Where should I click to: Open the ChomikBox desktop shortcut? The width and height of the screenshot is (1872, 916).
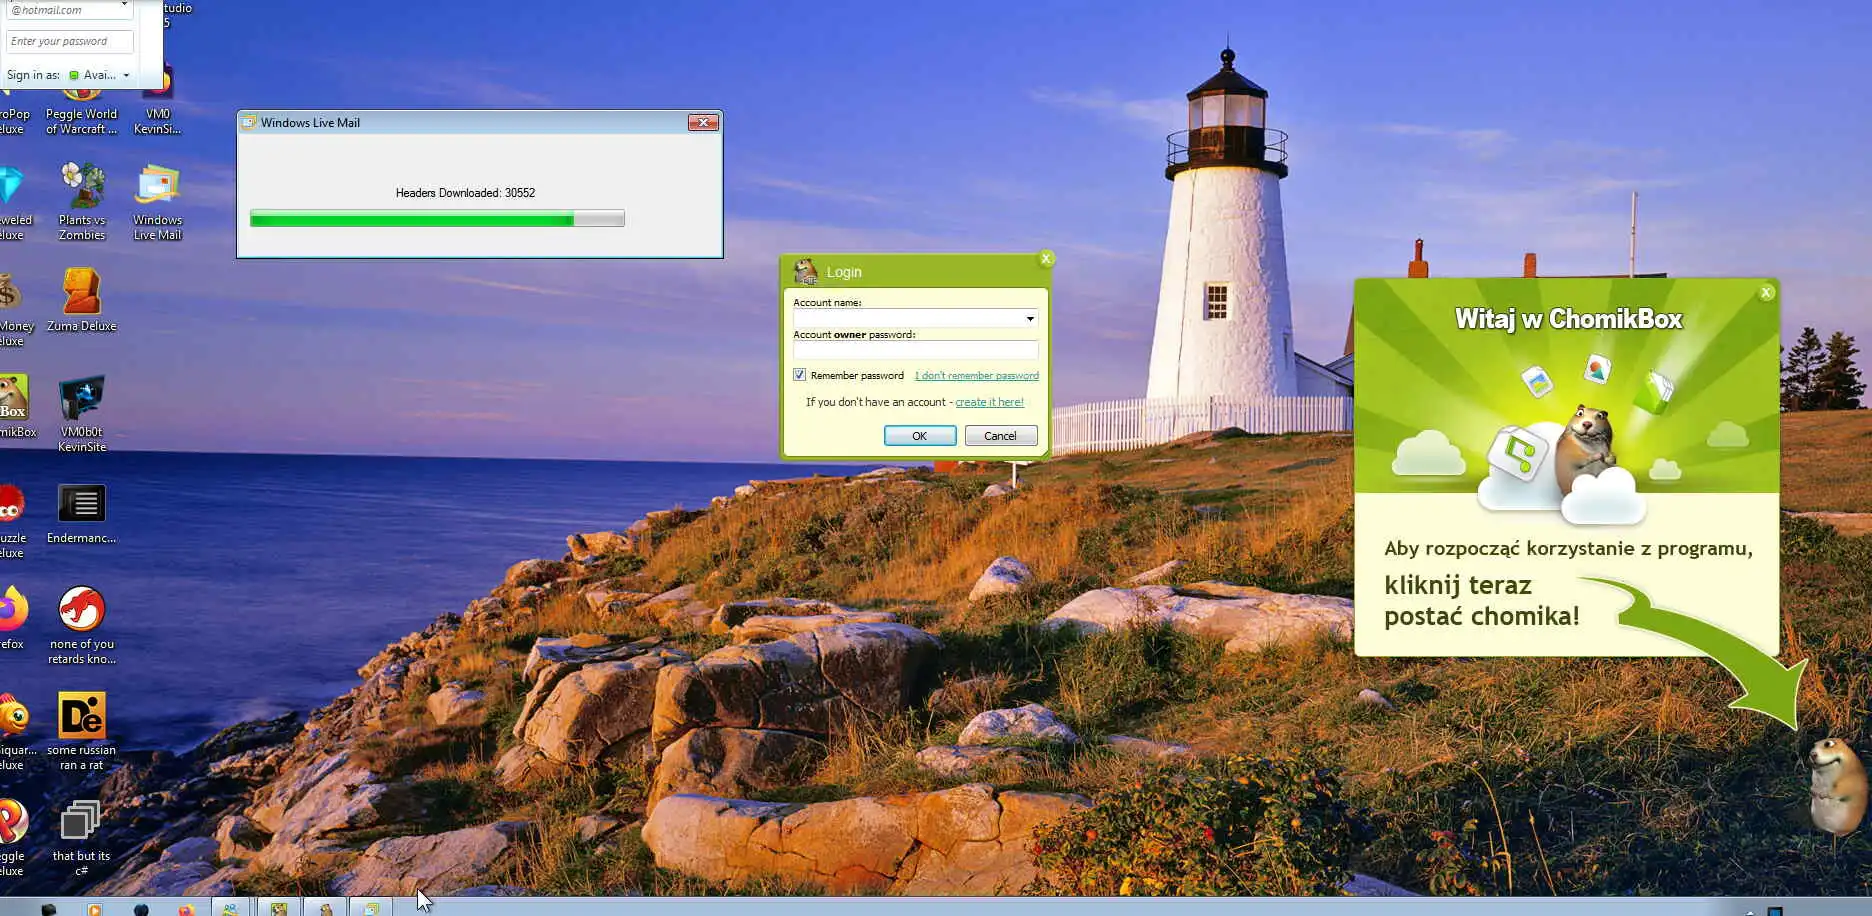click(16, 406)
